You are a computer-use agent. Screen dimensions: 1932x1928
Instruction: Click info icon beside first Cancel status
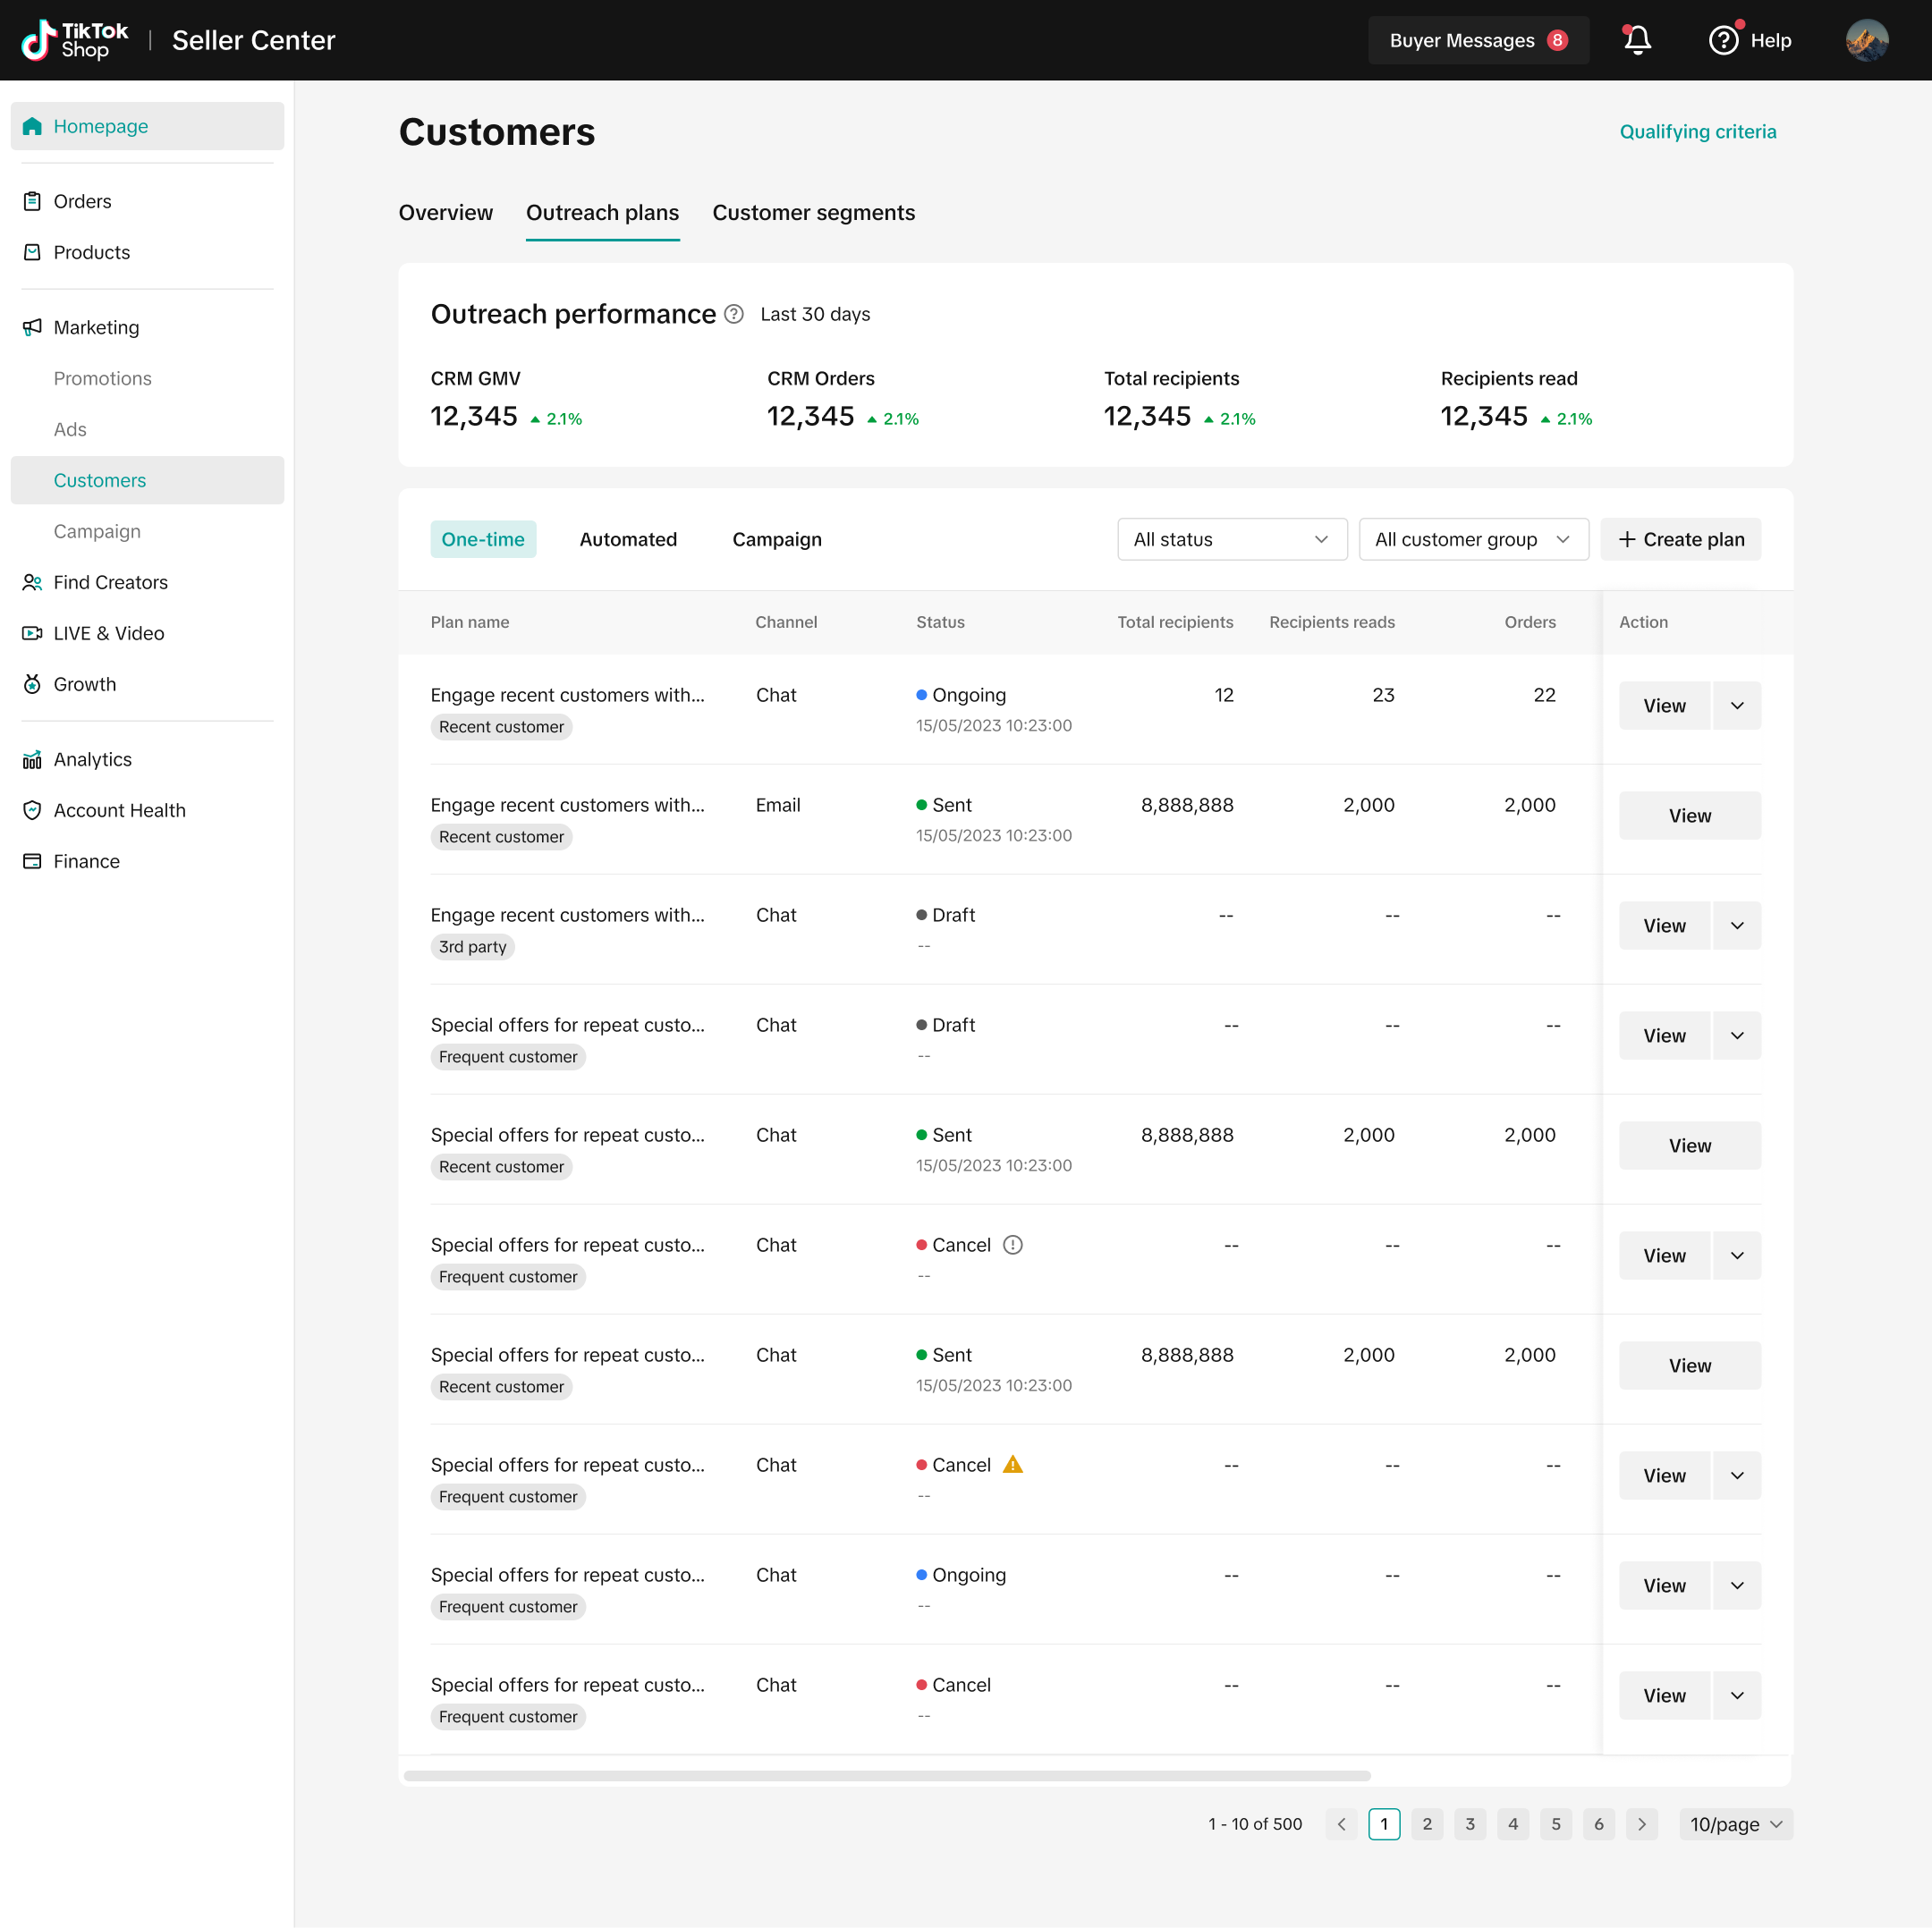[1013, 1245]
